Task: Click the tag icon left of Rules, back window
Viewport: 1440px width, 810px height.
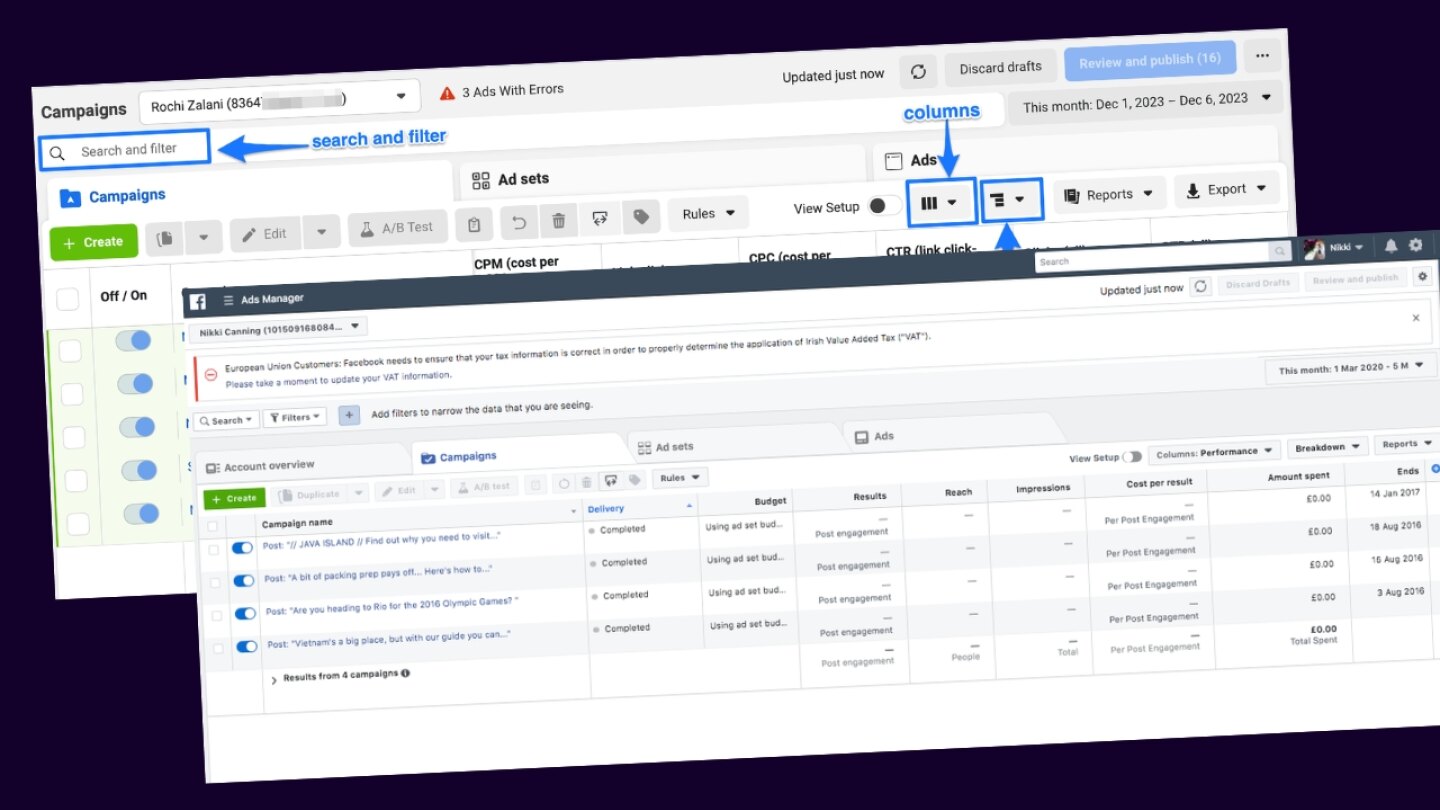Action: click(641, 216)
